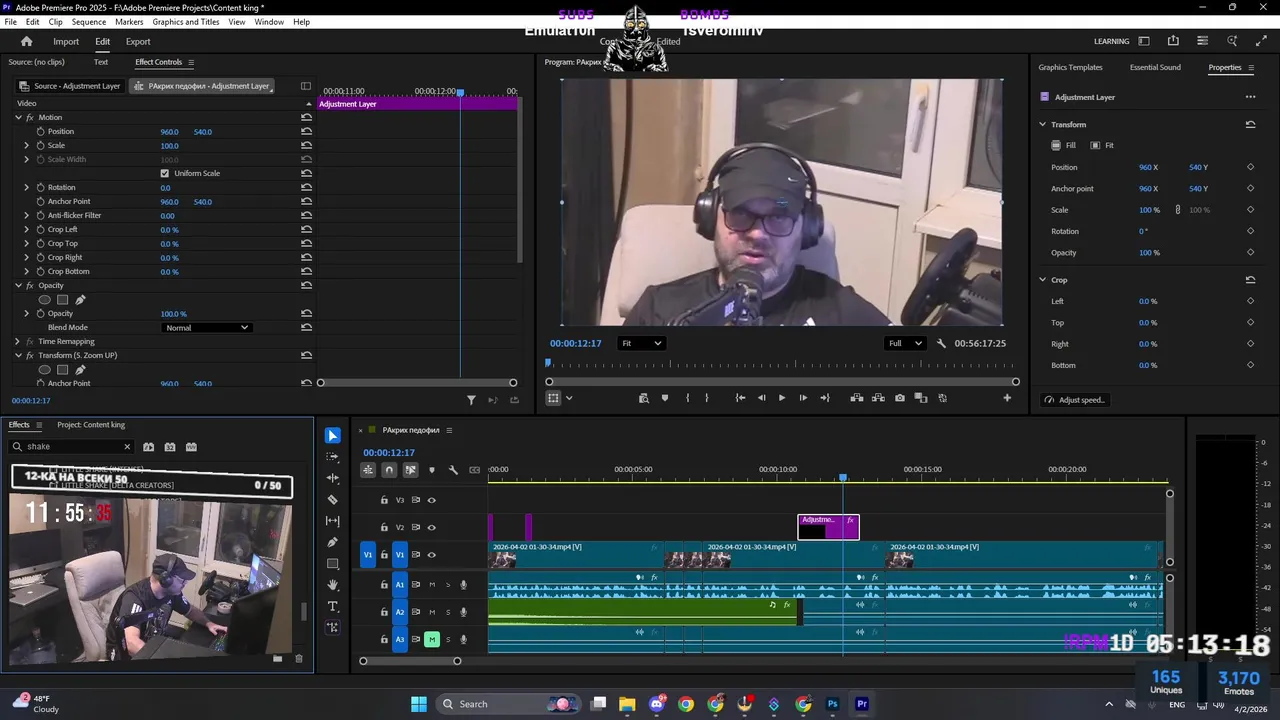Mute audio track A1
The height and width of the screenshot is (720, 1280).
point(432,585)
